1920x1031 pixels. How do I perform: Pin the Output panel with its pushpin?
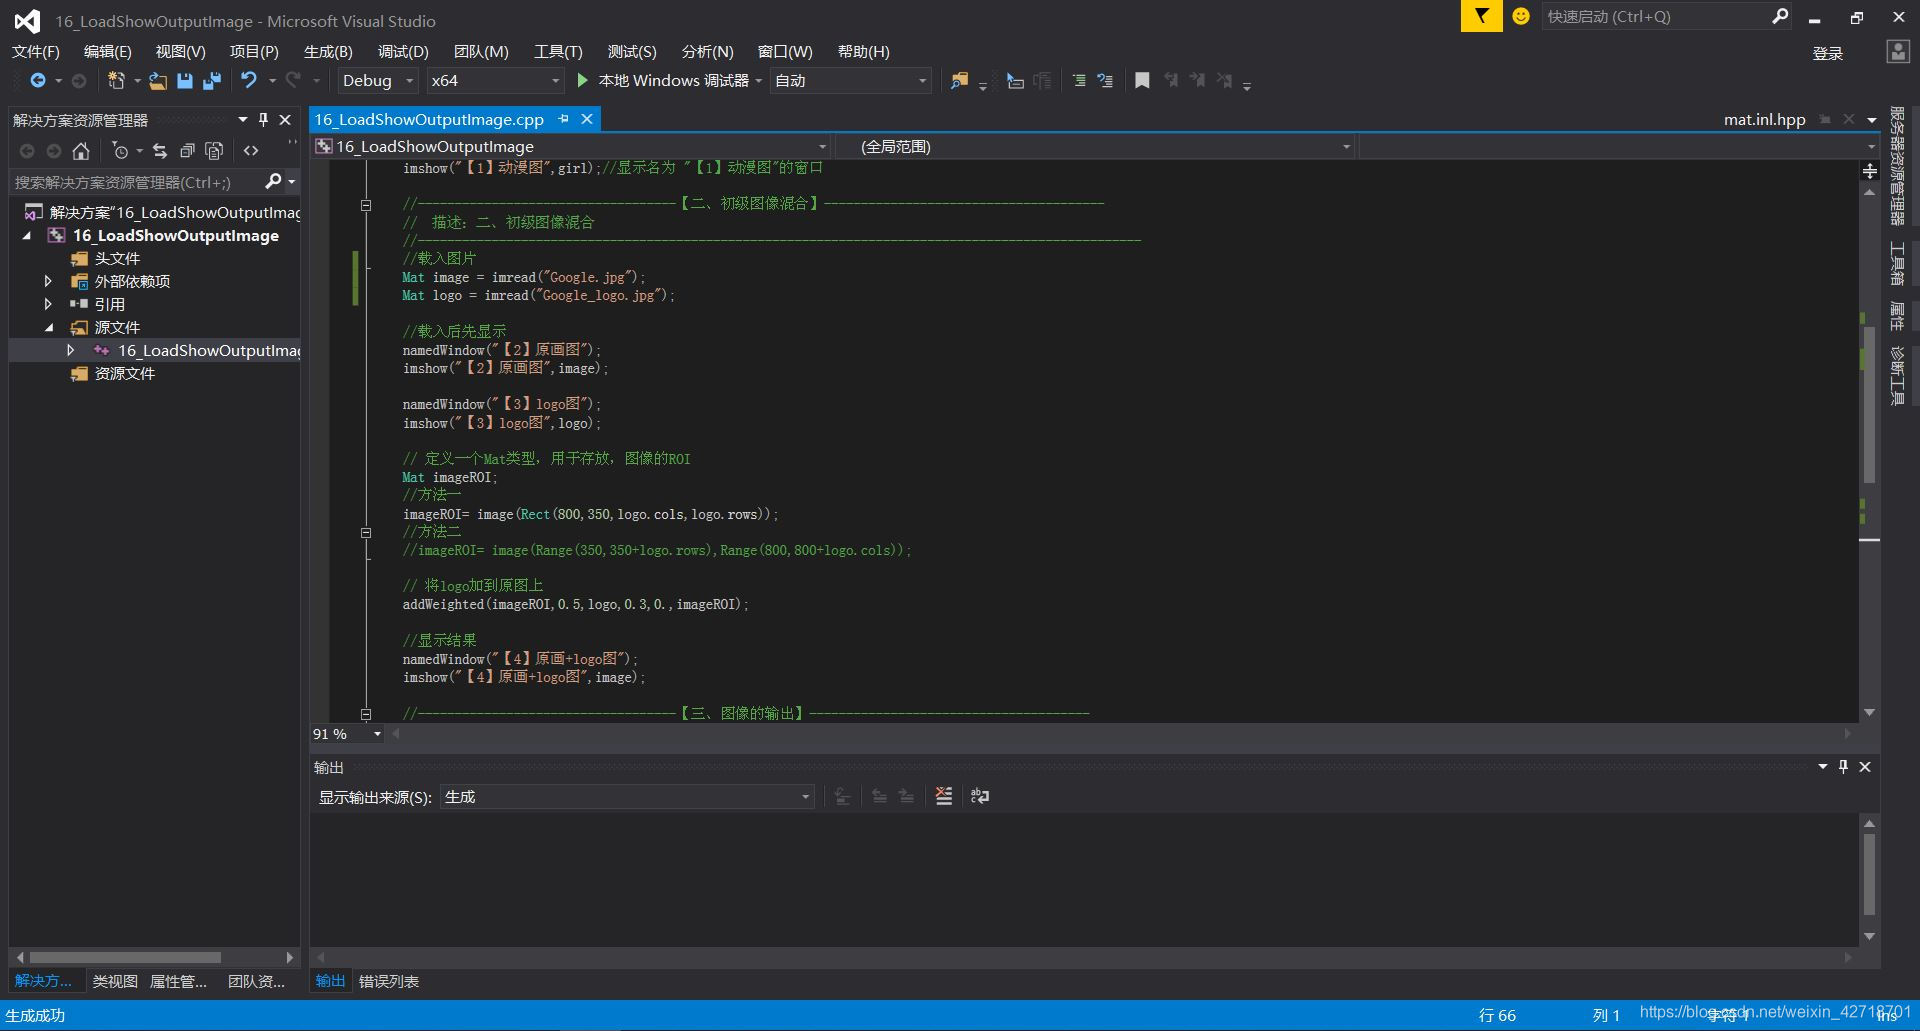[1843, 766]
